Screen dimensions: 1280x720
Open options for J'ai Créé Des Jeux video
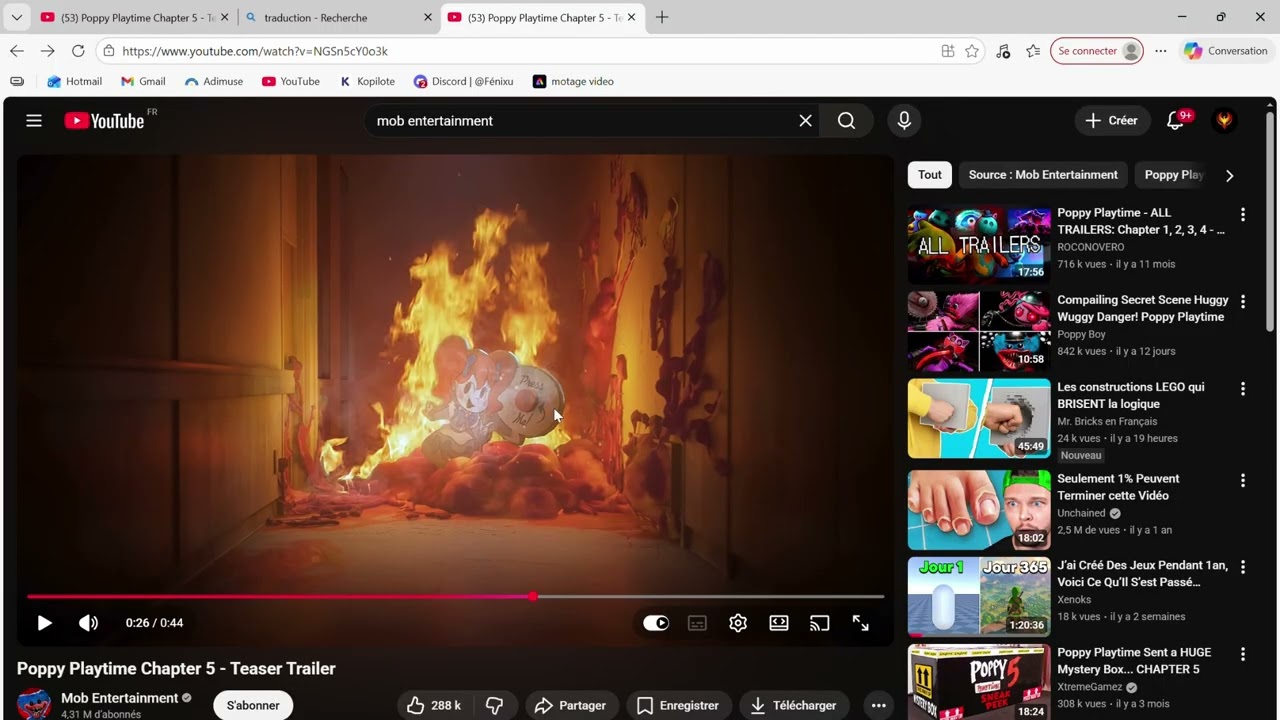[x=1243, y=567]
